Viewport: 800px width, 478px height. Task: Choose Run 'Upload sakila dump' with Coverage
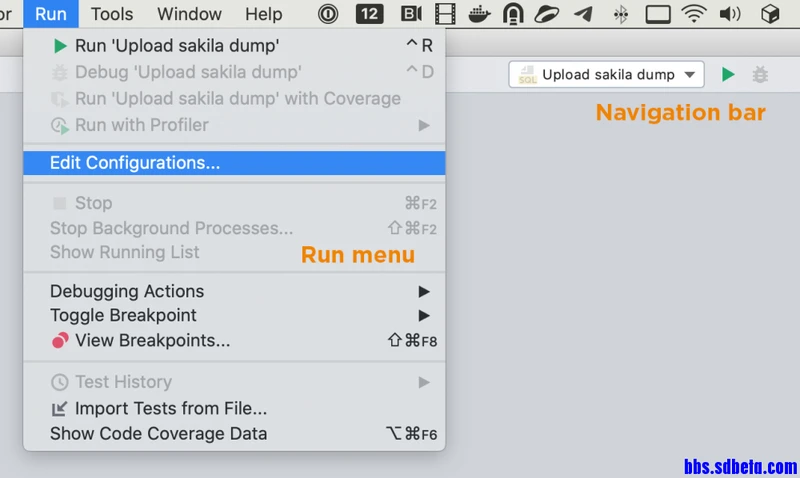(234, 98)
